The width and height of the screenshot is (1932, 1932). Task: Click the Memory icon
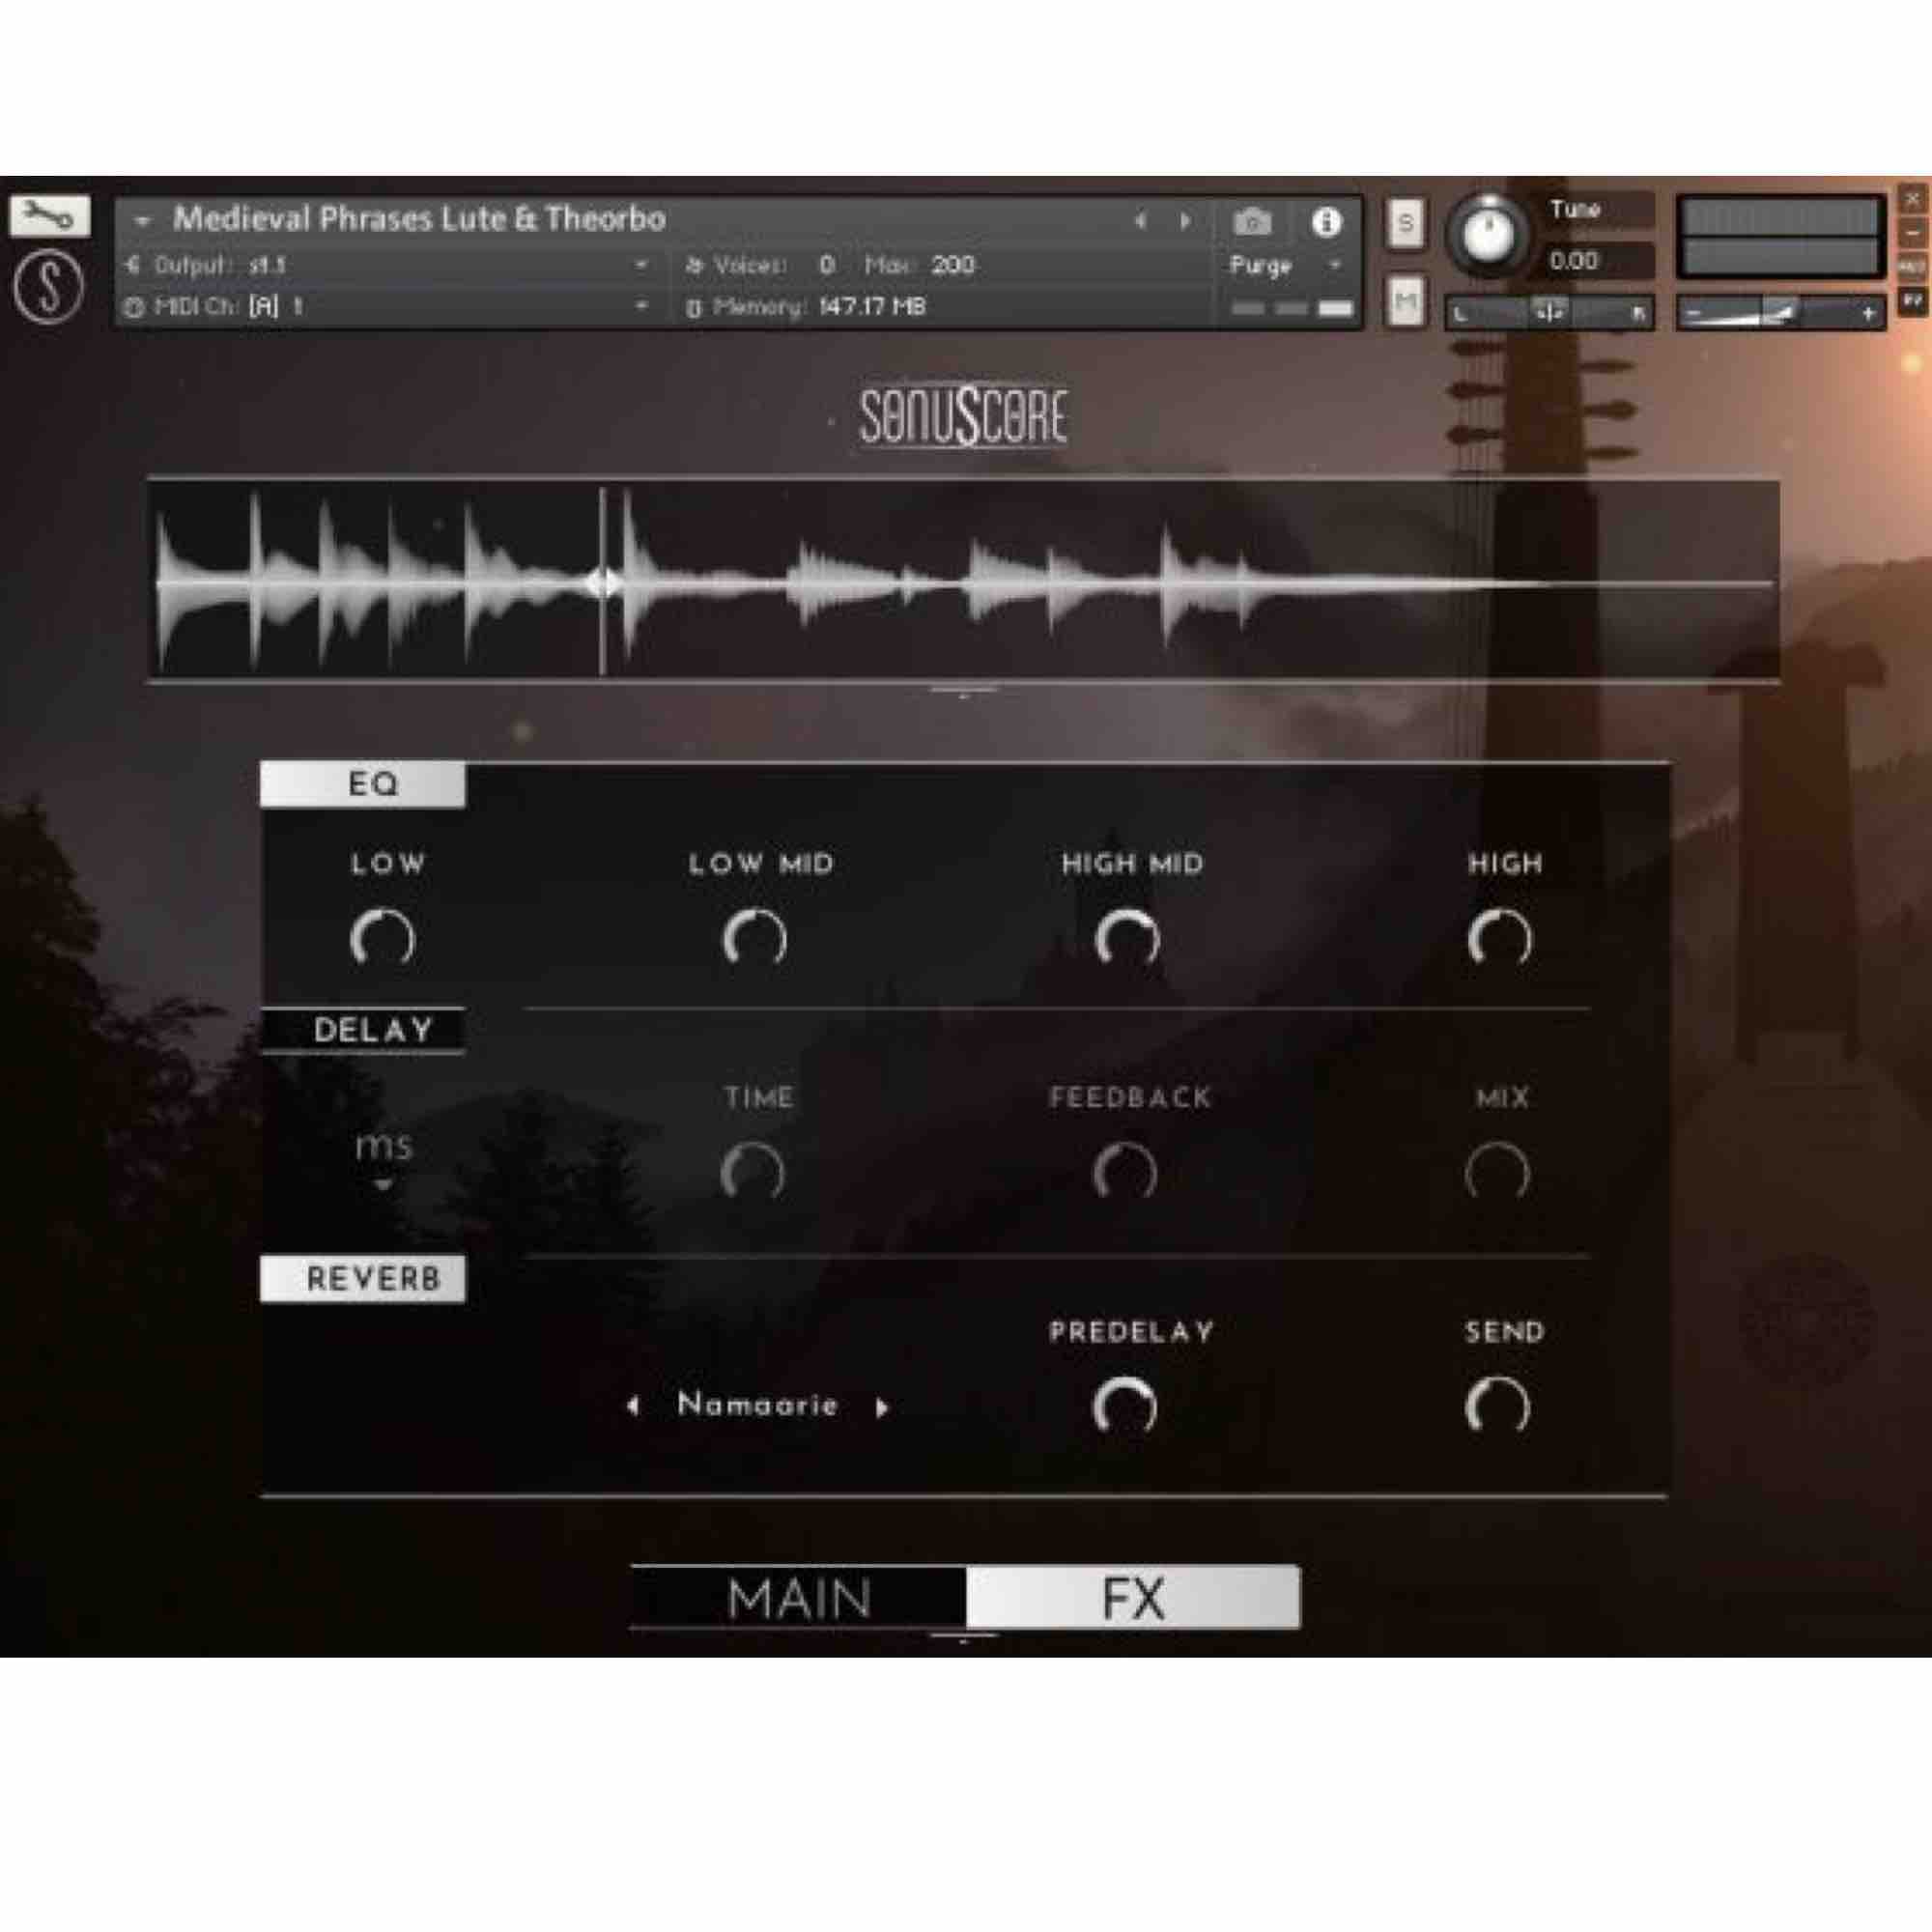click(694, 308)
